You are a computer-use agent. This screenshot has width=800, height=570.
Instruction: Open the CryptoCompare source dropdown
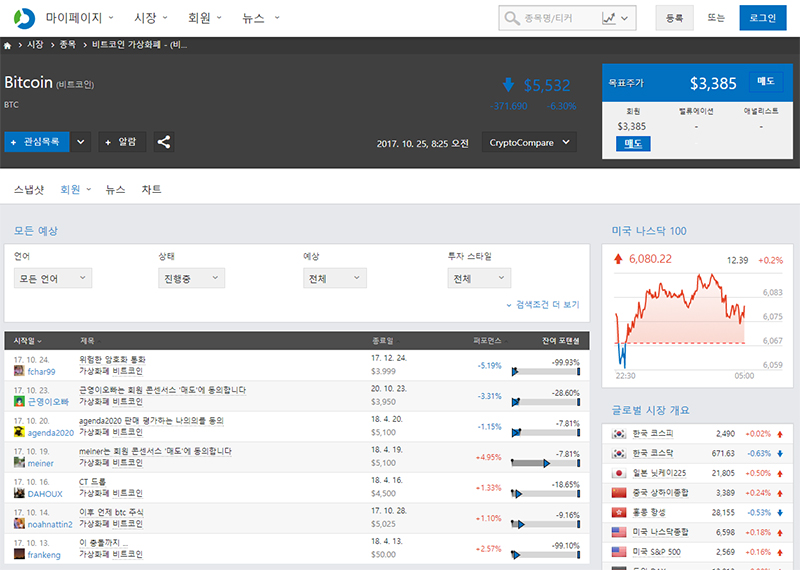tap(529, 142)
